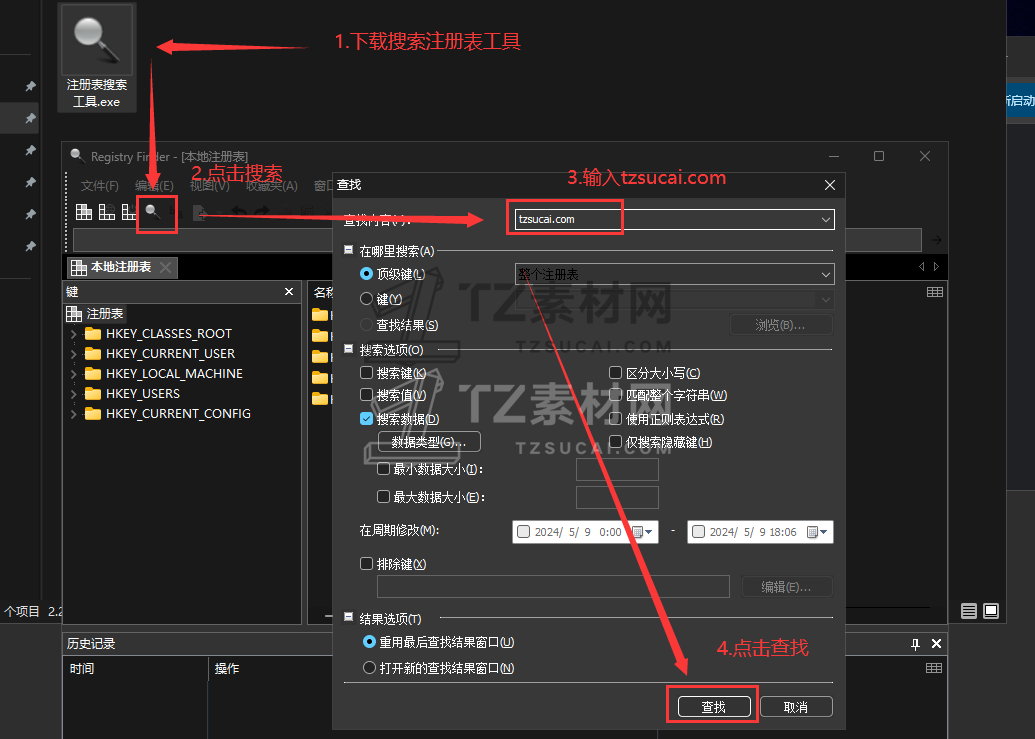Select the 顶级键 radio button

point(366,273)
